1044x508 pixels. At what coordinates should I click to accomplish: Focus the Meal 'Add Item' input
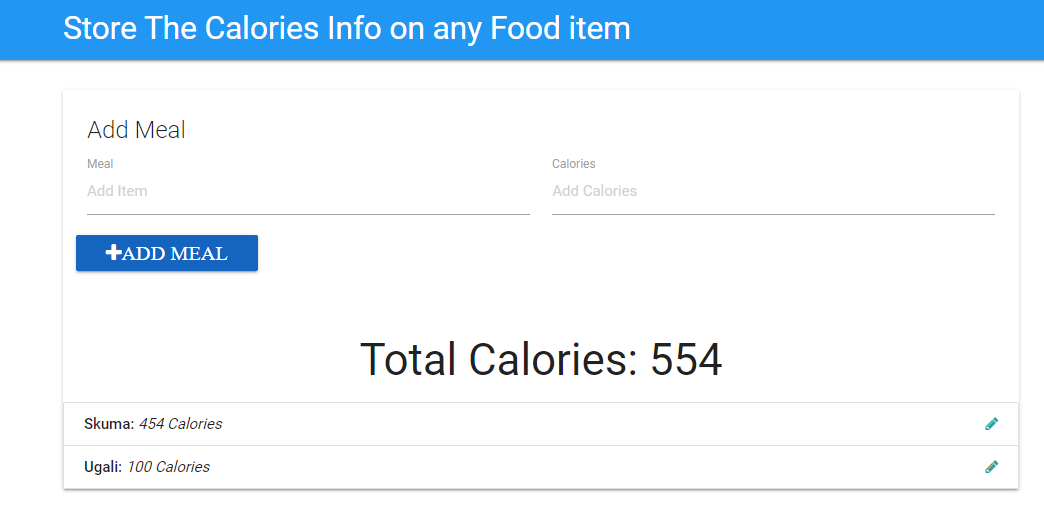(x=308, y=191)
